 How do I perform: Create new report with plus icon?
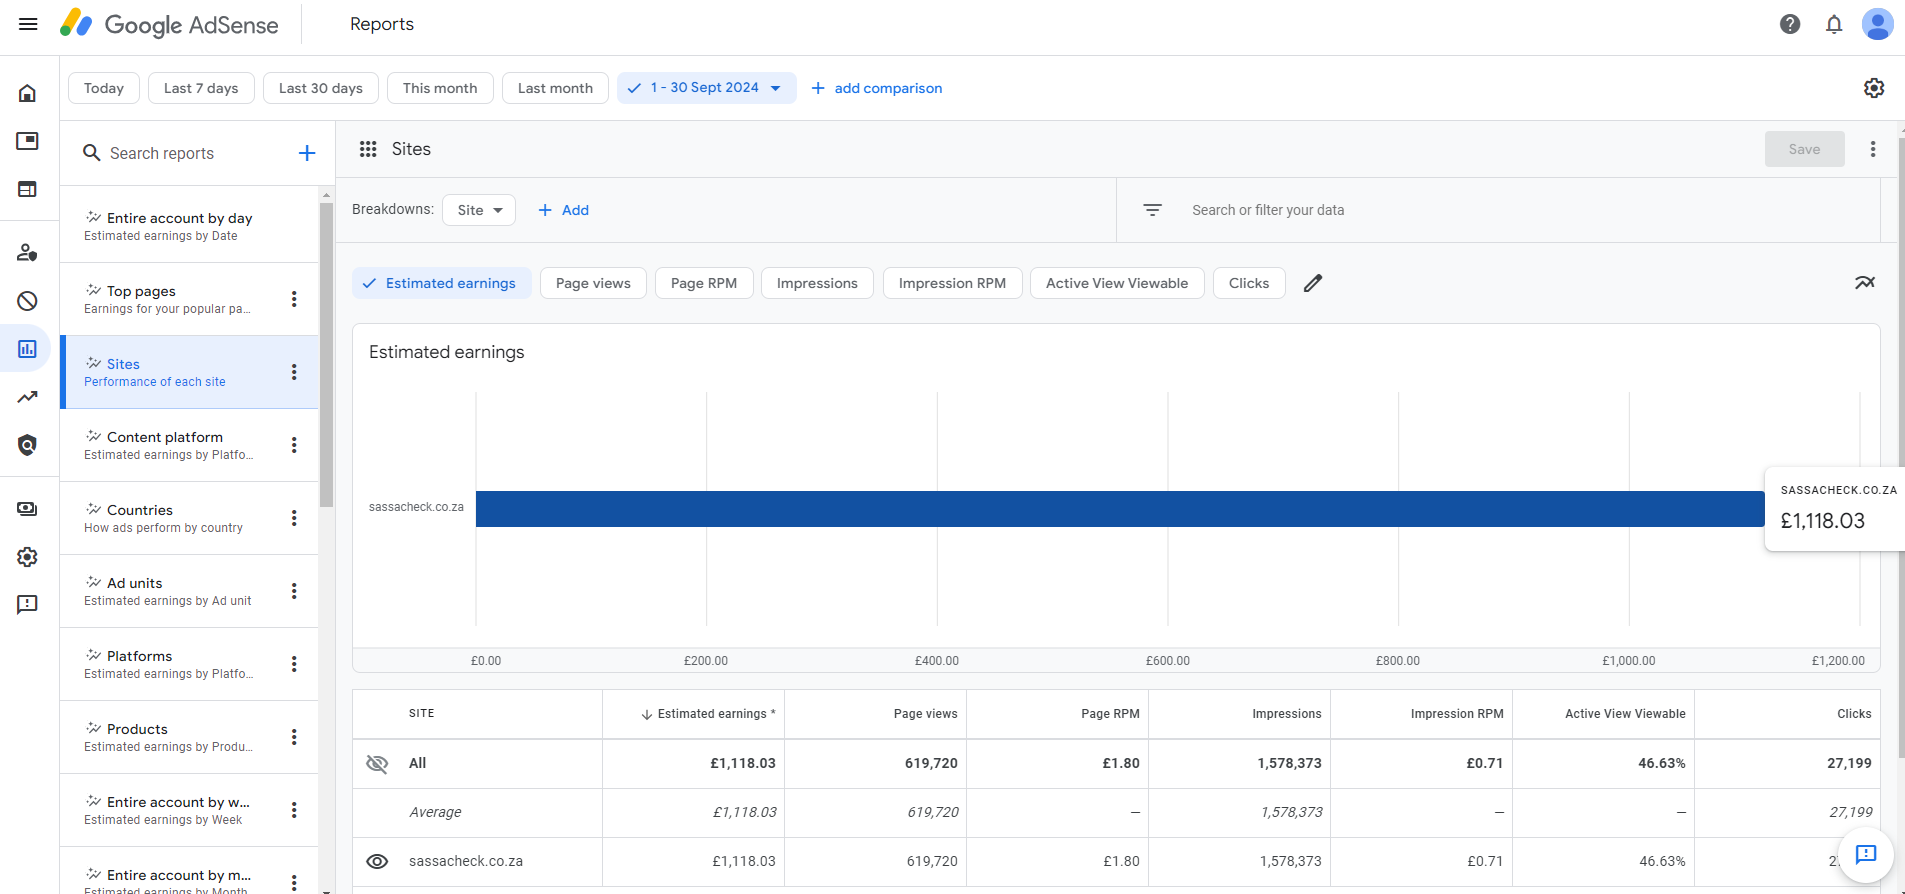[x=307, y=153]
